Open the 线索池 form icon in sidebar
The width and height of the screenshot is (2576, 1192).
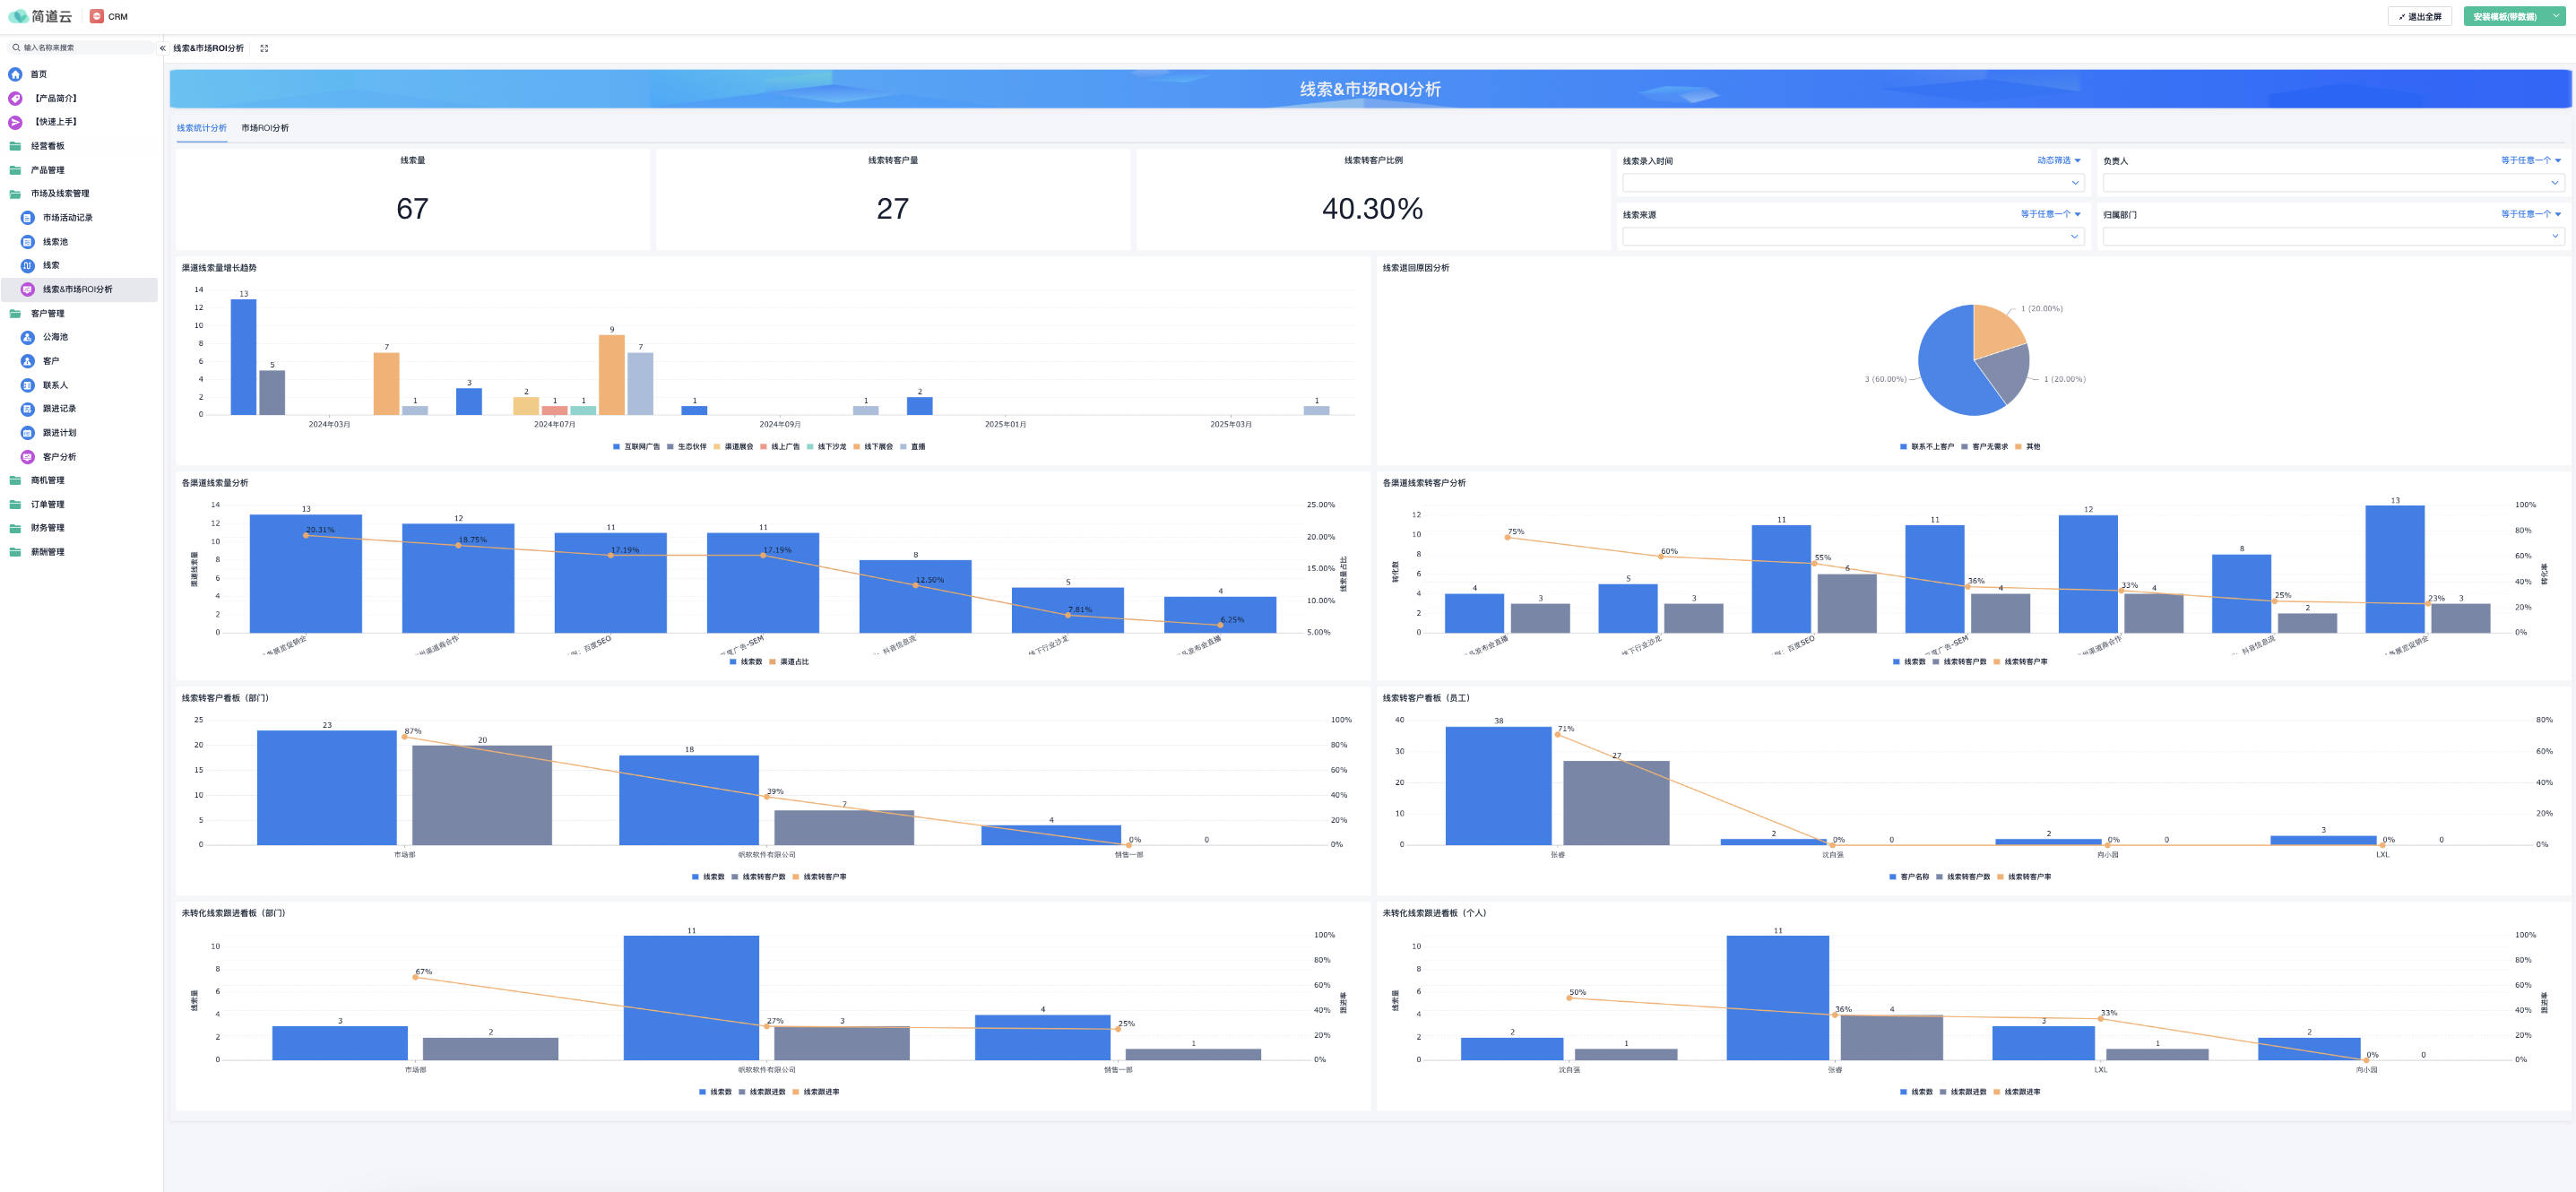28,242
